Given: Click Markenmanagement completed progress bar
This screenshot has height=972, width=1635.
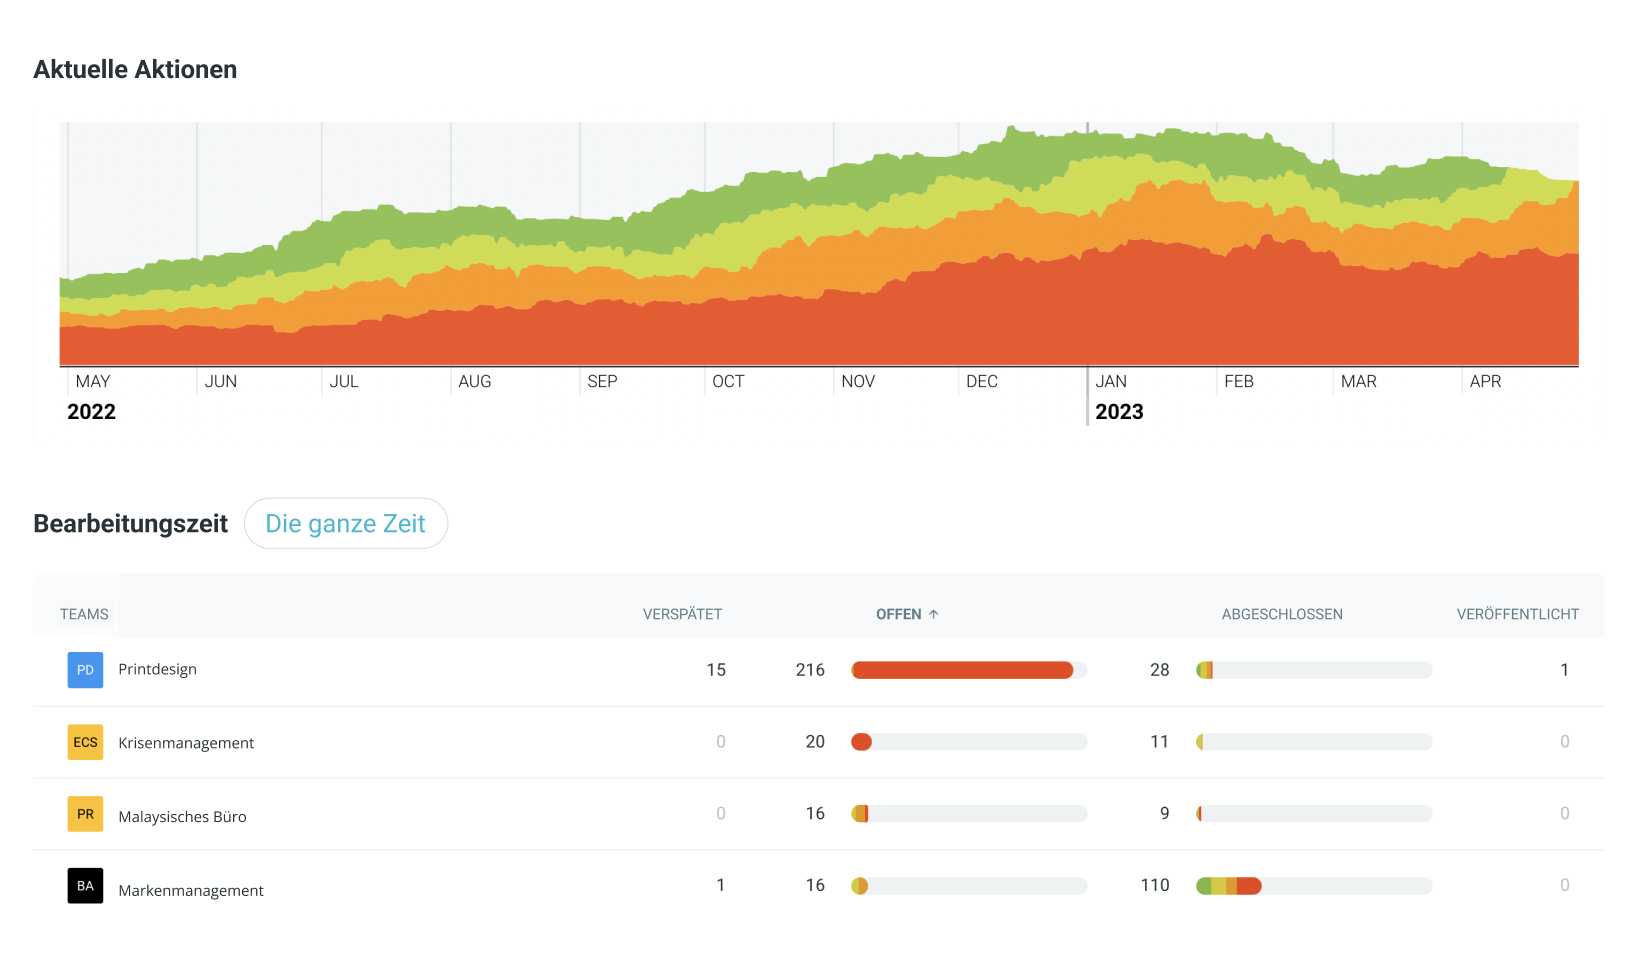Looking at the screenshot, I should click(1314, 886).
